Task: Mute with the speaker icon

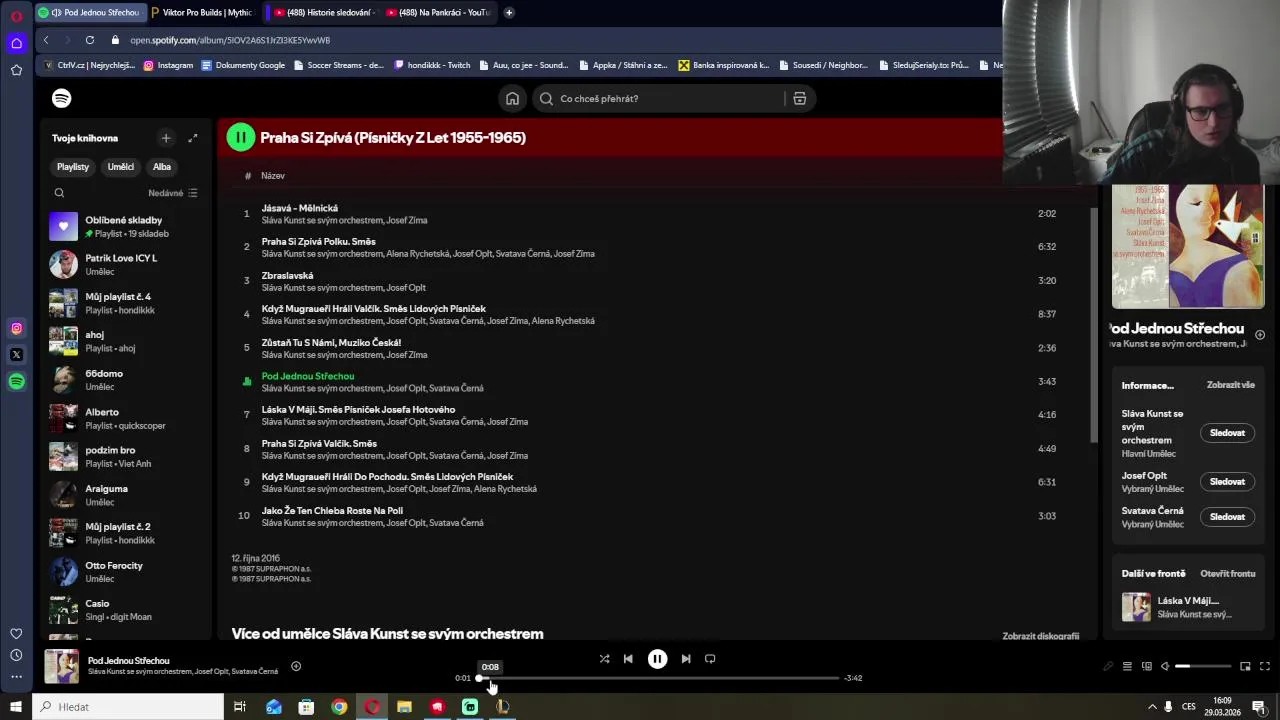Action: pos(1165,666)
